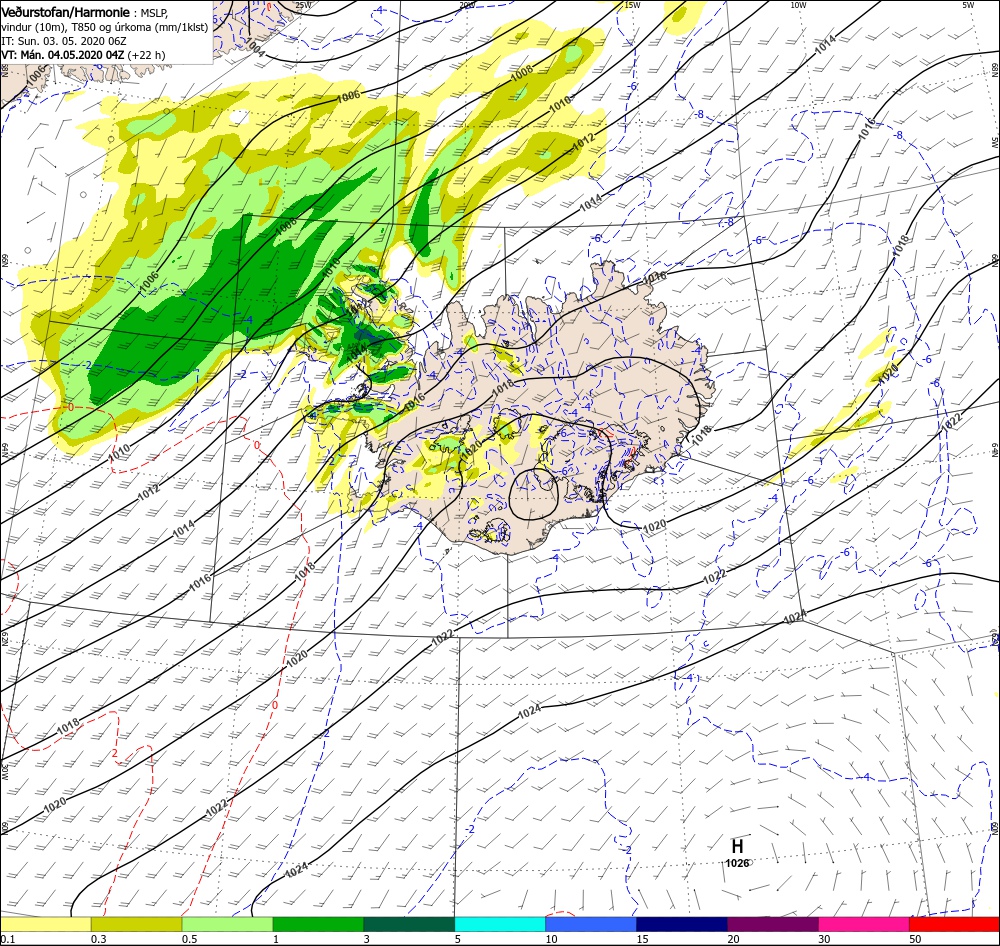Click the '50' legend scale value
Image resolution: width=1000 pixels, height=946 pixels.
915,939
